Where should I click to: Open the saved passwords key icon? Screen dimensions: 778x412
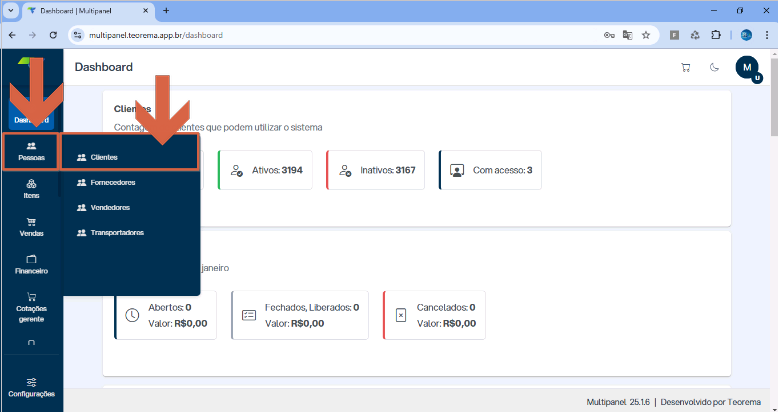coord(609,35)
